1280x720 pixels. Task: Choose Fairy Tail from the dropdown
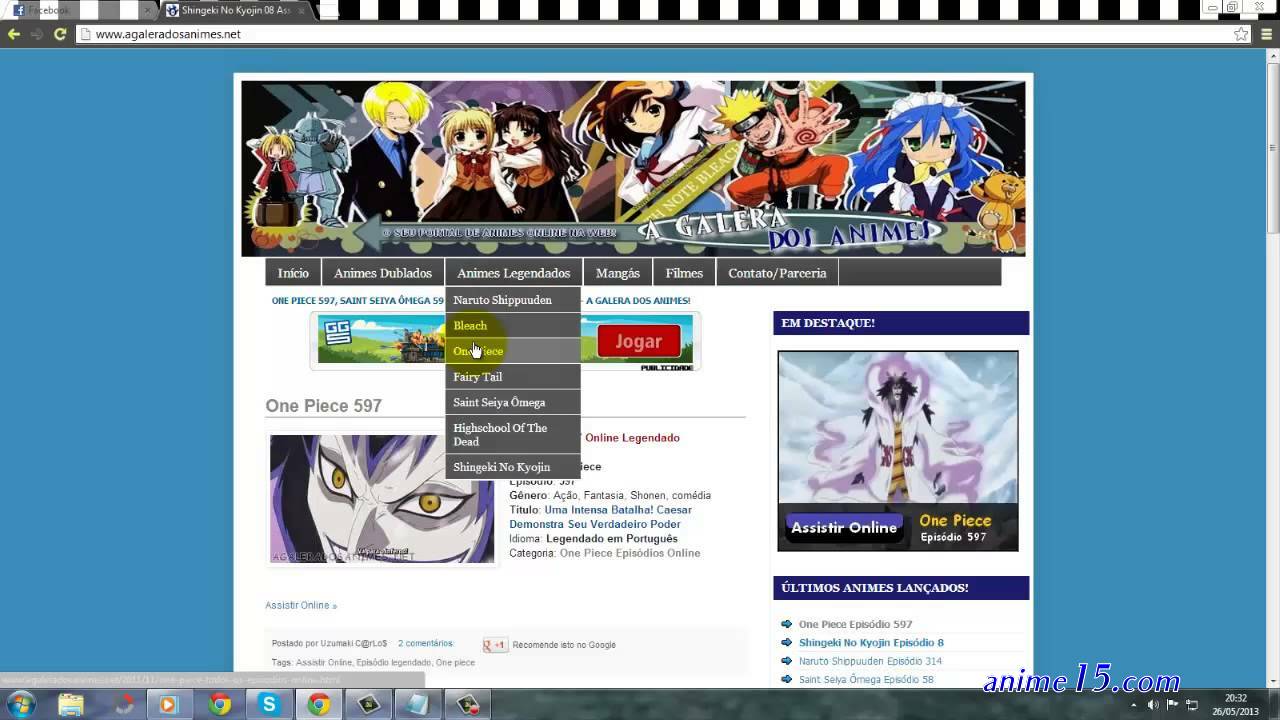[x=512, y=377]
